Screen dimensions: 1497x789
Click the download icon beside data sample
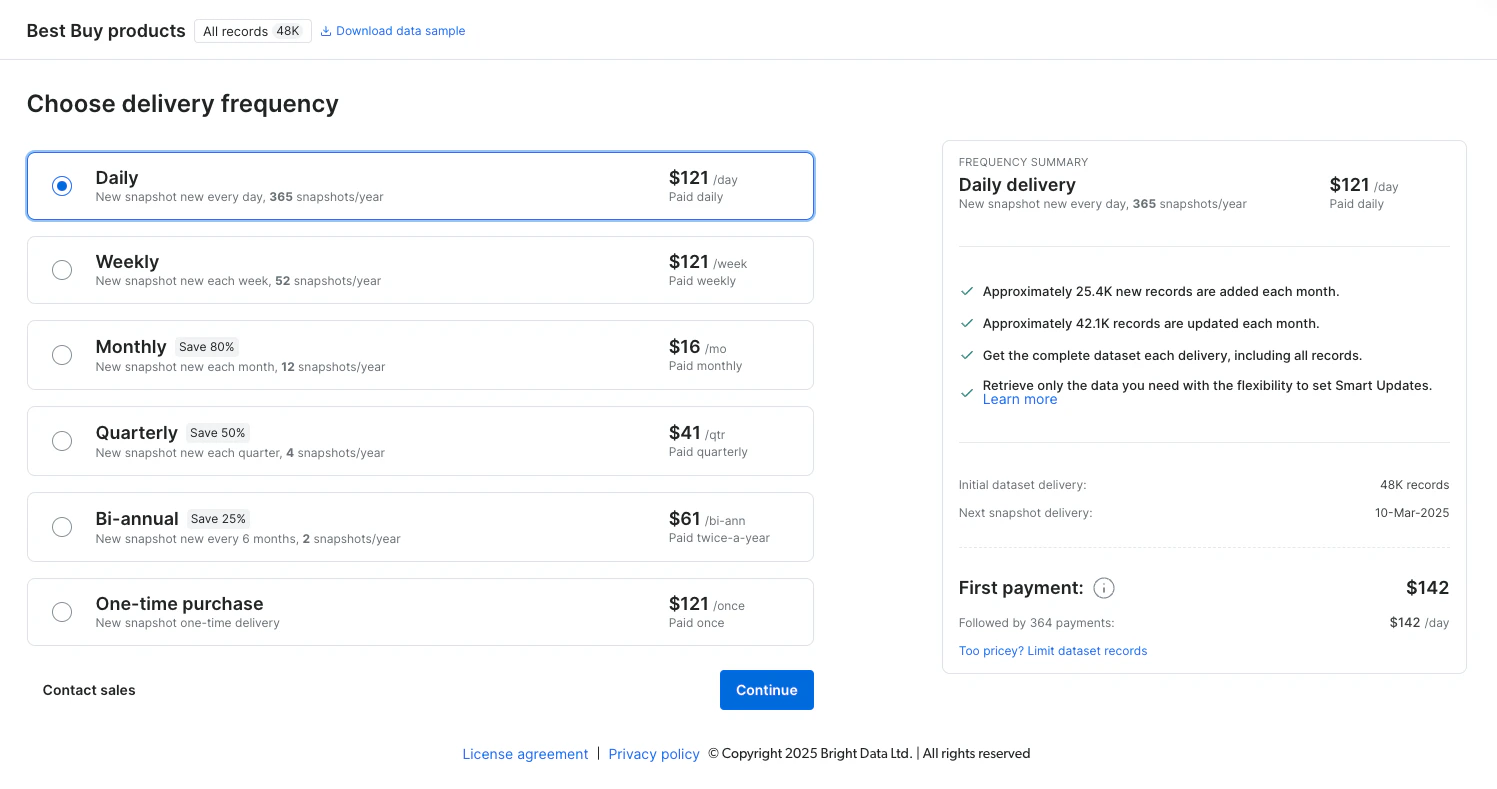pos(326,31)
